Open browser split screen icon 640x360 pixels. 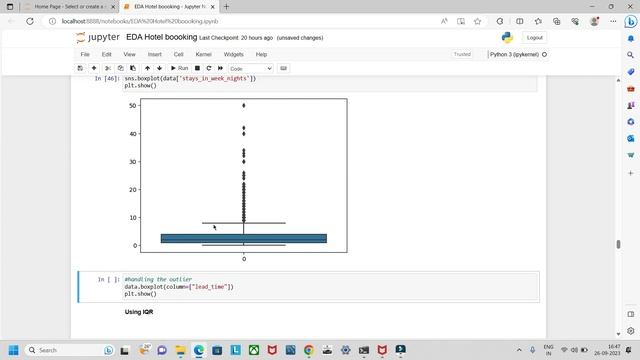[x=520, y=21]
